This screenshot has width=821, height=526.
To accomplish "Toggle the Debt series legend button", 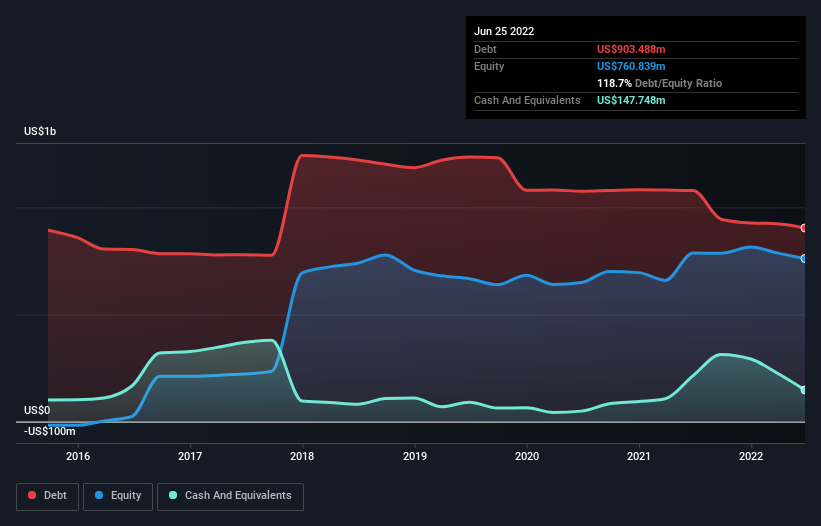I will click(47, 496).
